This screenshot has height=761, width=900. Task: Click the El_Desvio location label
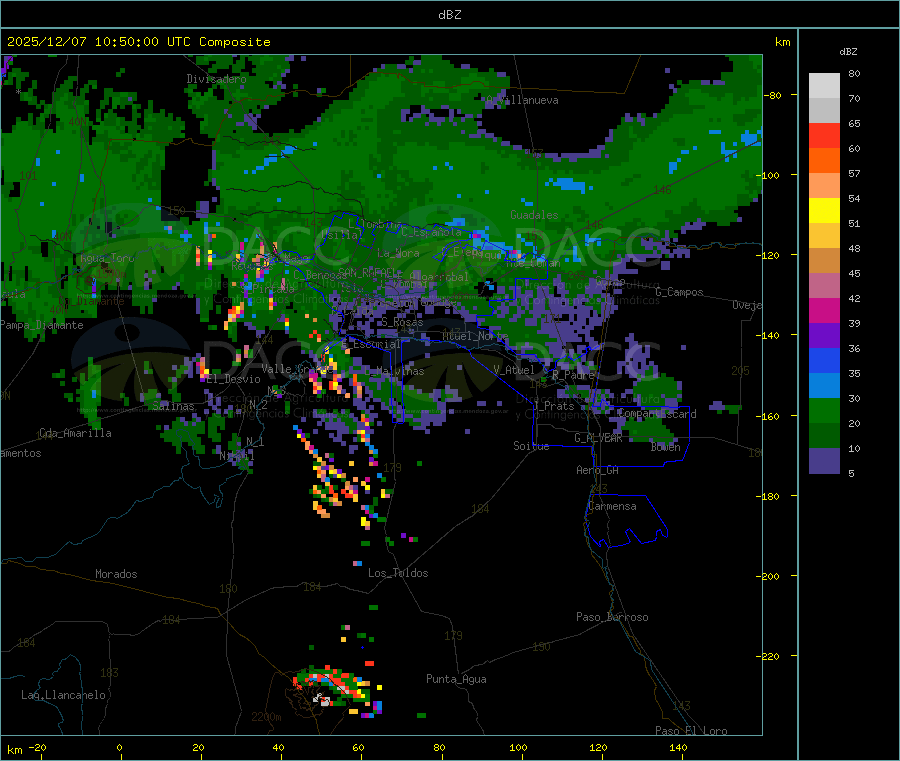234,379
